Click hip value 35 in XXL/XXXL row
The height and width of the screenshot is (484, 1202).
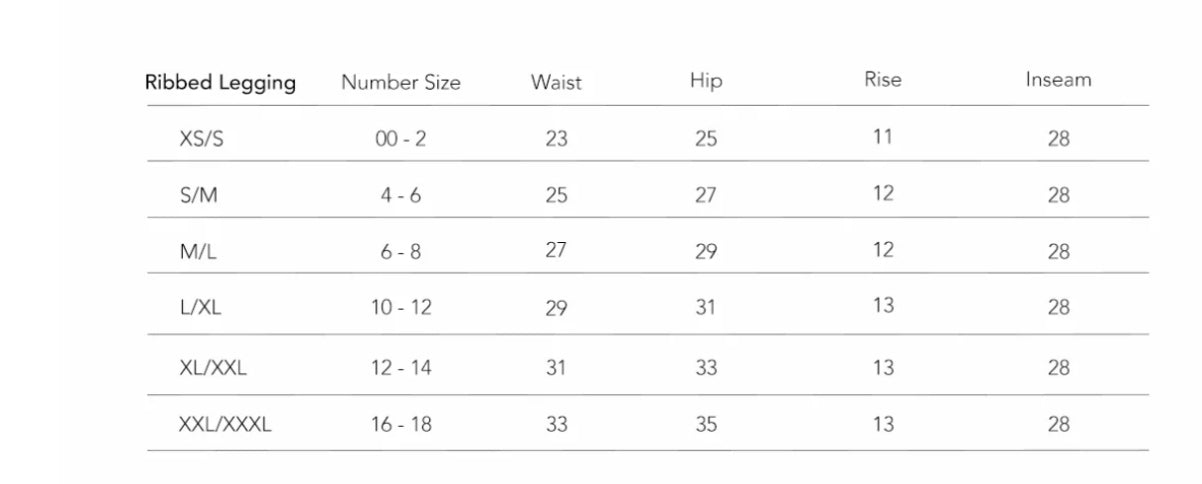[706, 424]
